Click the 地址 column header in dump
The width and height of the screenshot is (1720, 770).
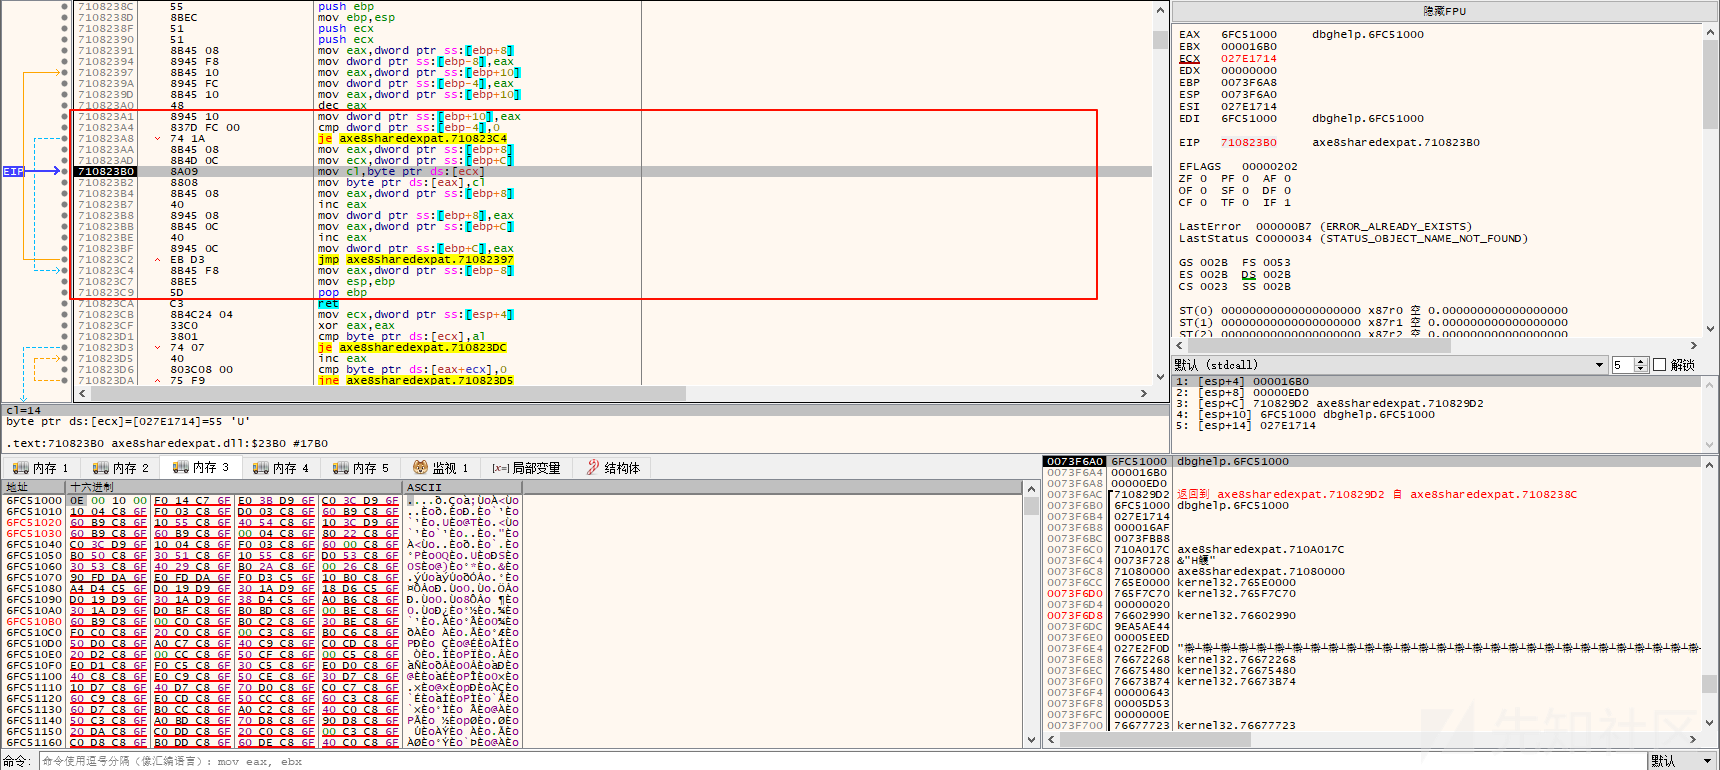tap(33, 487)
